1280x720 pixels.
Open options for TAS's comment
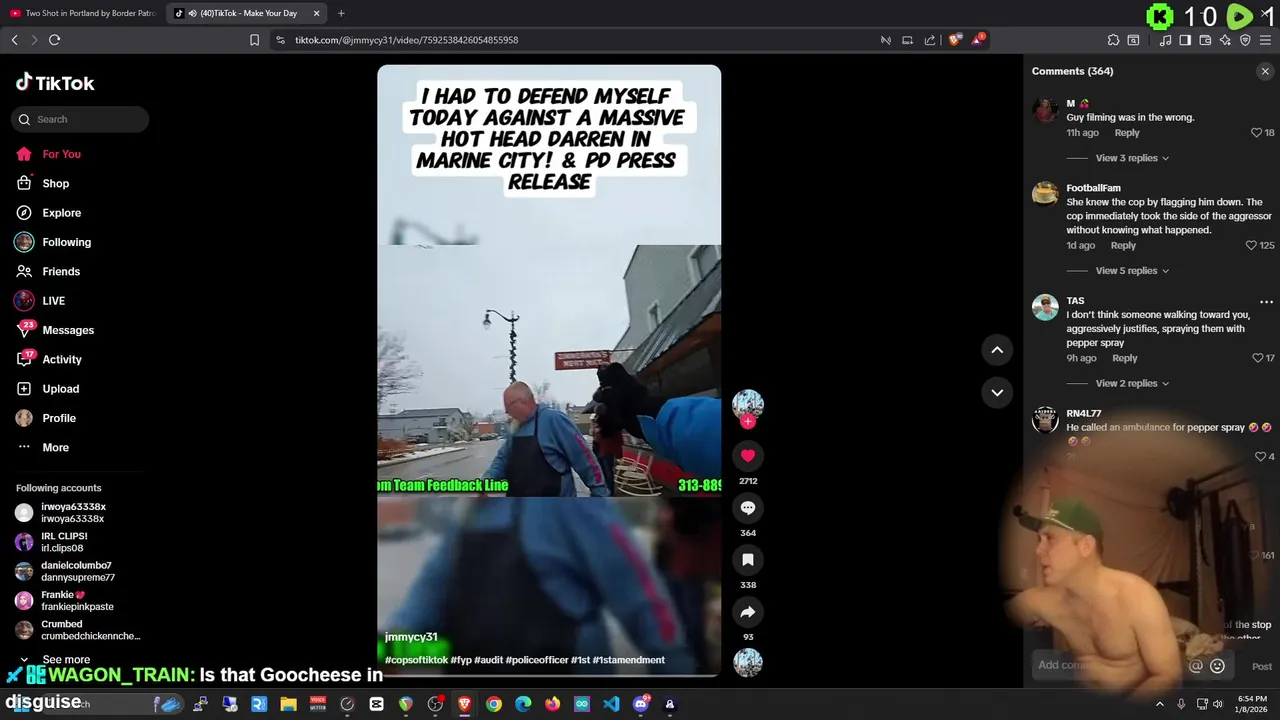(1266, 301)
